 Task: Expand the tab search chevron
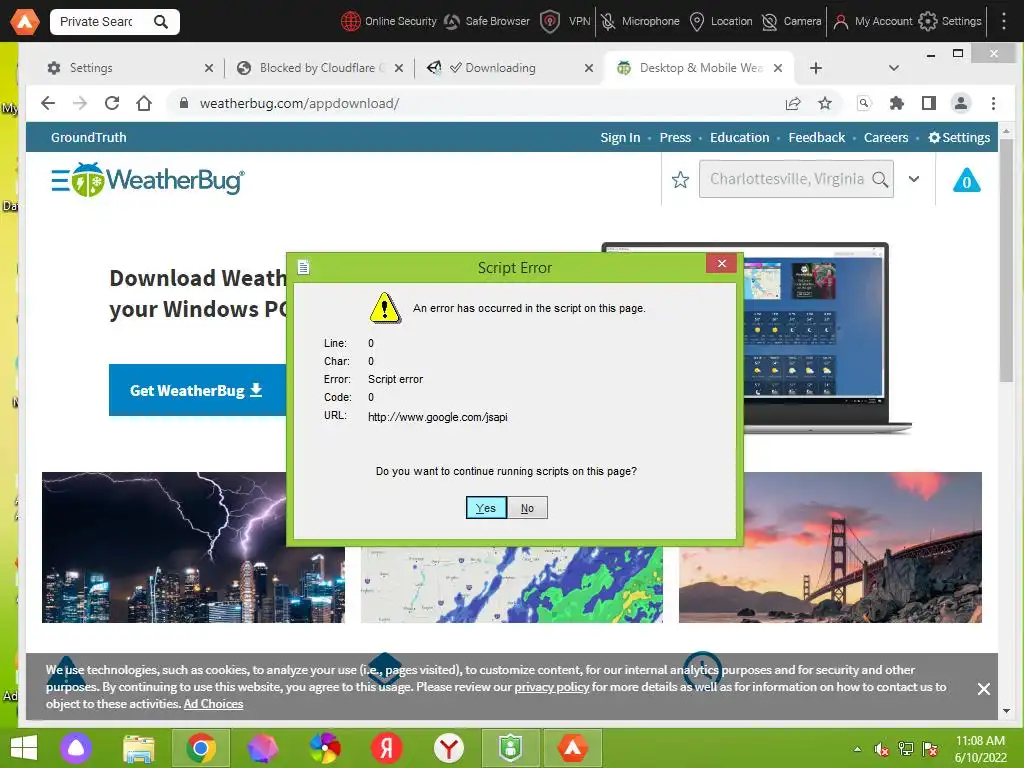(894, 68)
